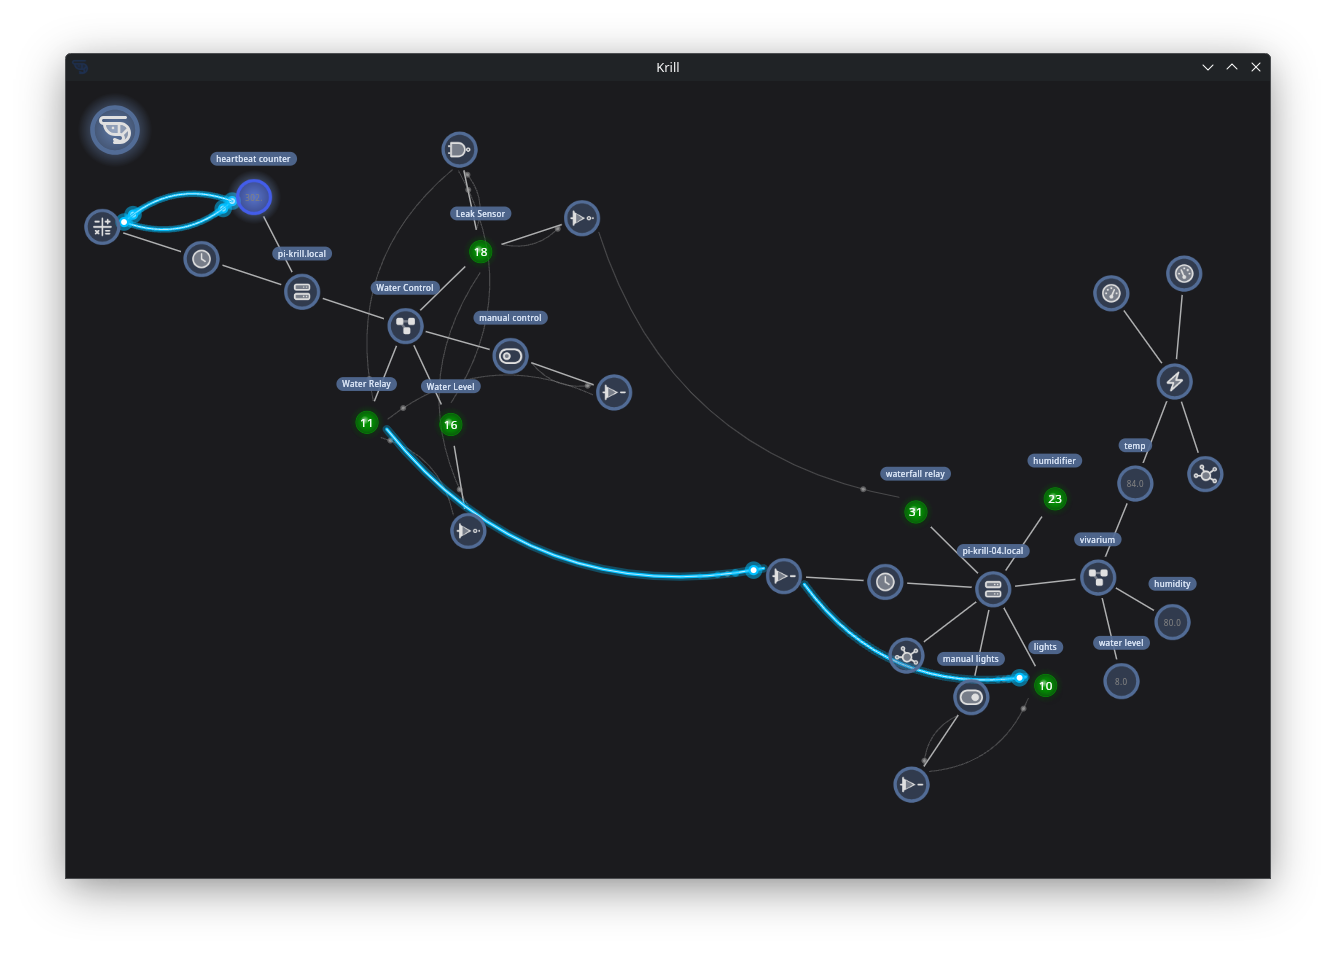This screenshot has height=956, width=1336.
Task: Select the humidifier pin 23 node
Action: click(x=1055, y=499)
